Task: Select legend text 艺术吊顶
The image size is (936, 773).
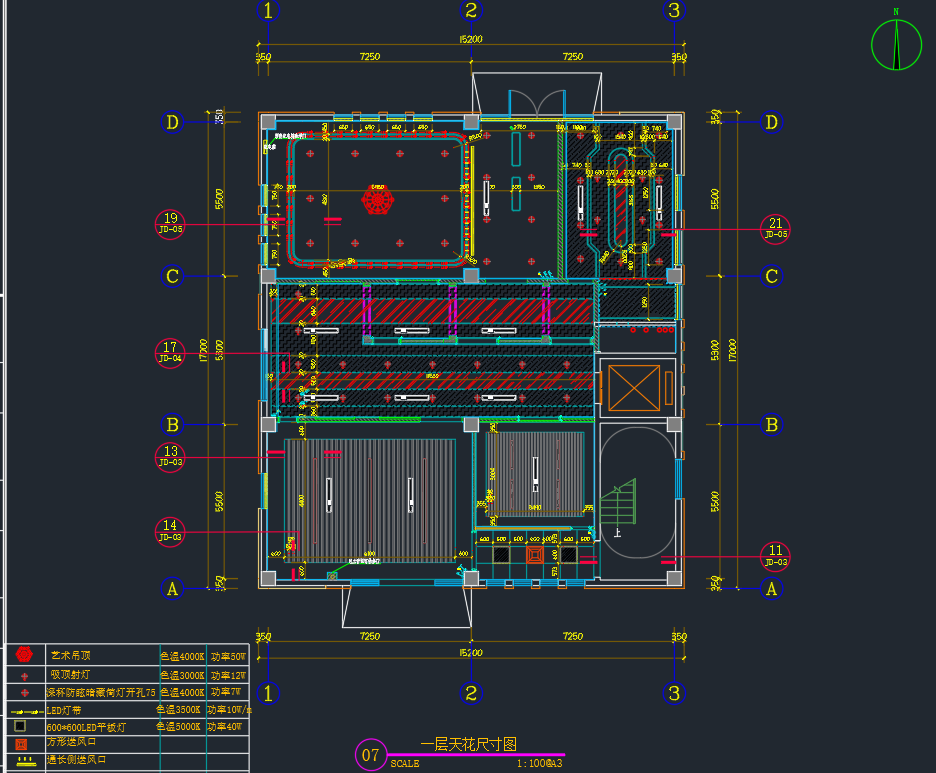Action: click(x=70, y=655)
